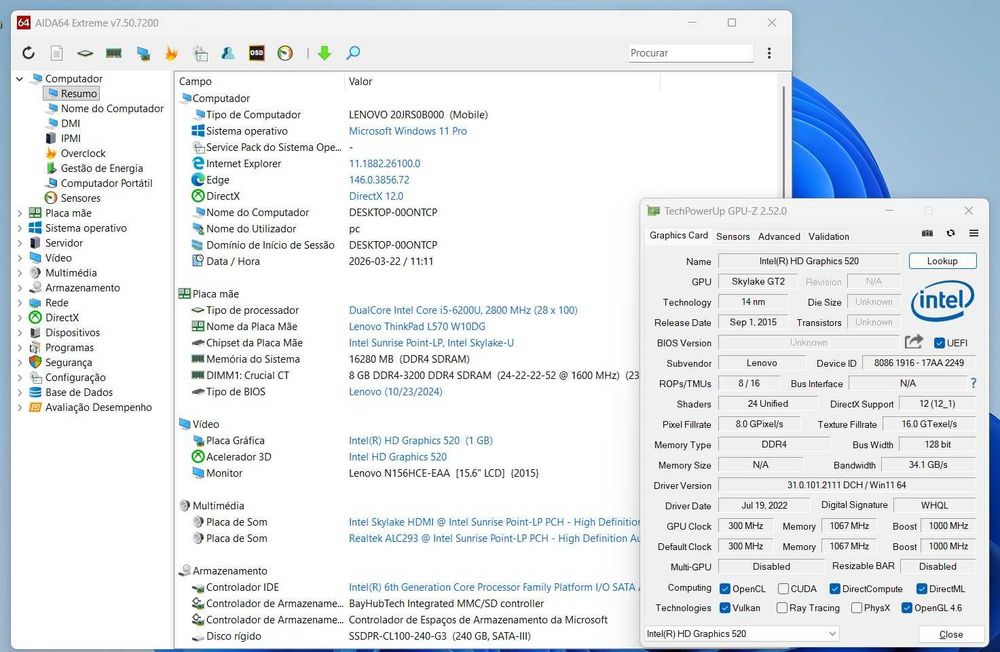Switch to the Validation tab
Viewport: 1000px width, 652px height.
[x=828, y=236]
